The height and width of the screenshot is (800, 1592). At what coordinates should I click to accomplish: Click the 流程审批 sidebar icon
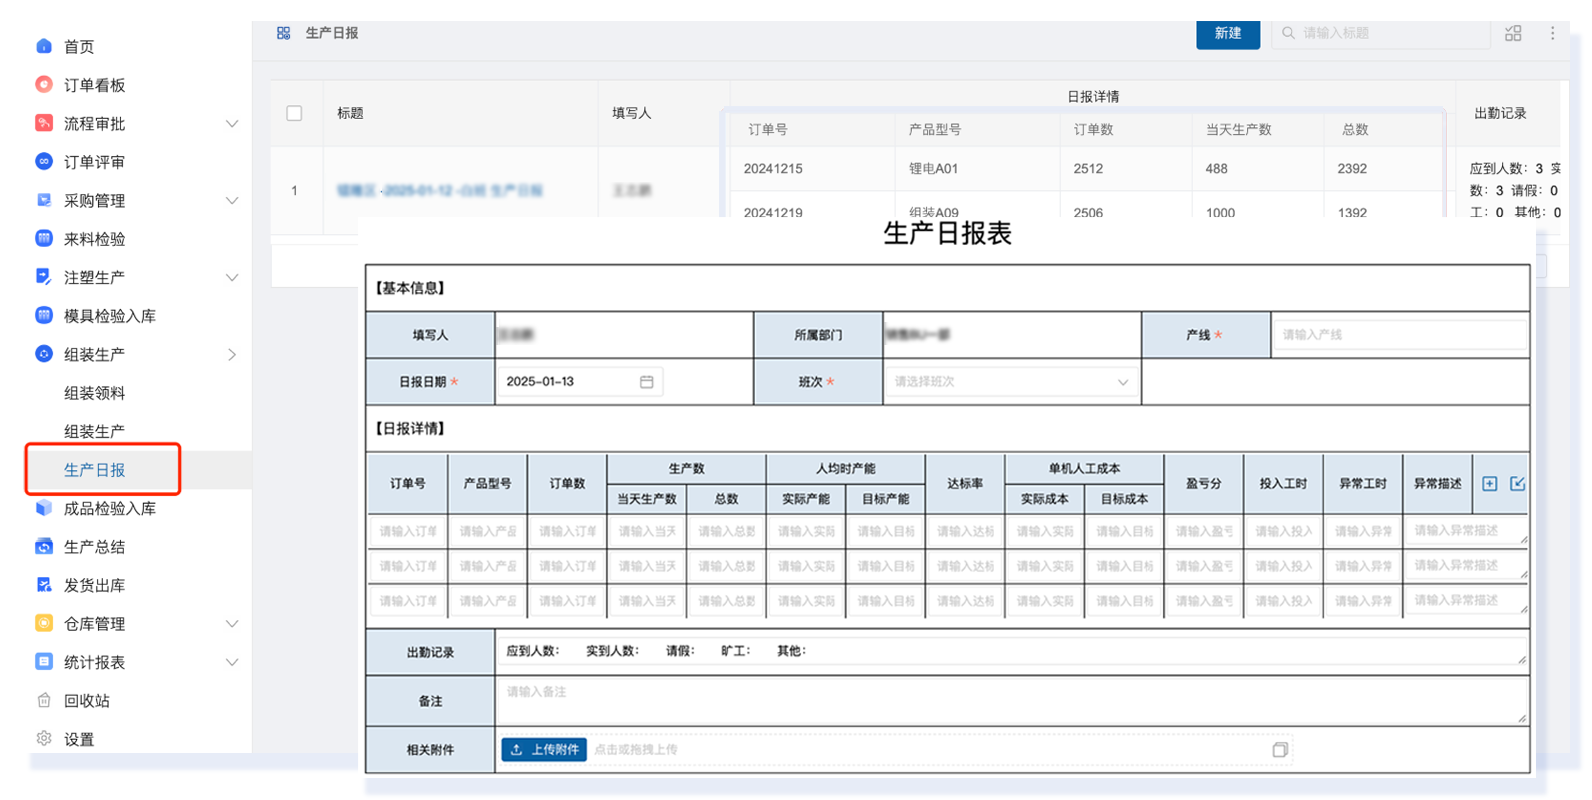point(44,123)
